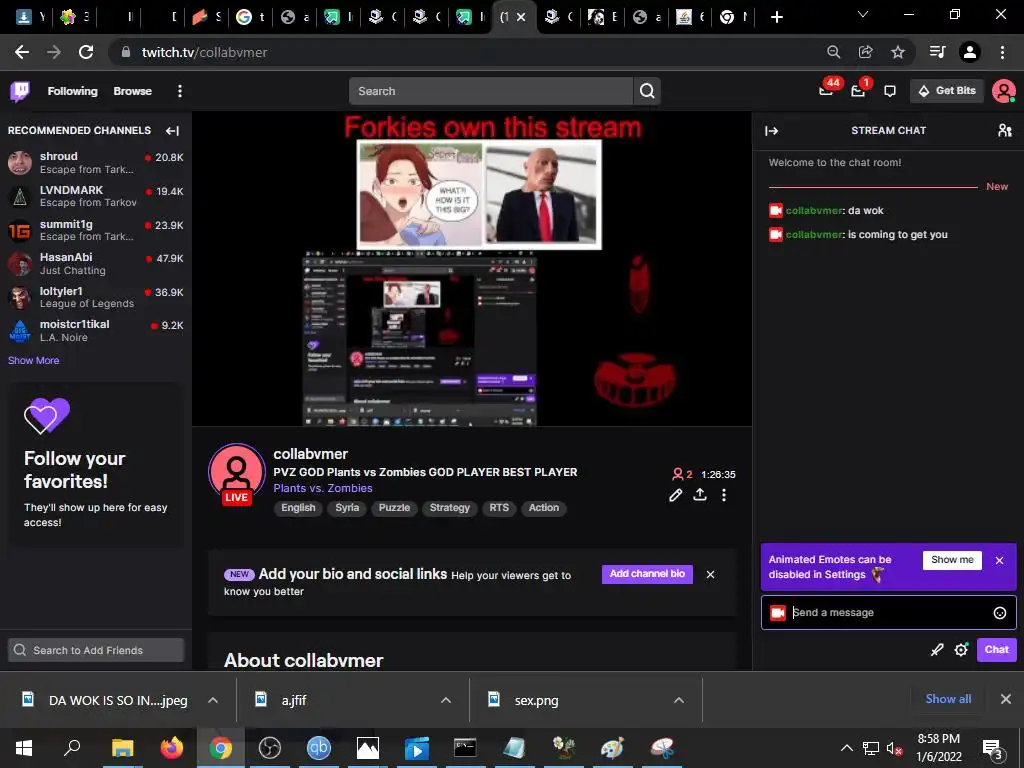Open the loltyler1 recommended channel

(95, 298)
